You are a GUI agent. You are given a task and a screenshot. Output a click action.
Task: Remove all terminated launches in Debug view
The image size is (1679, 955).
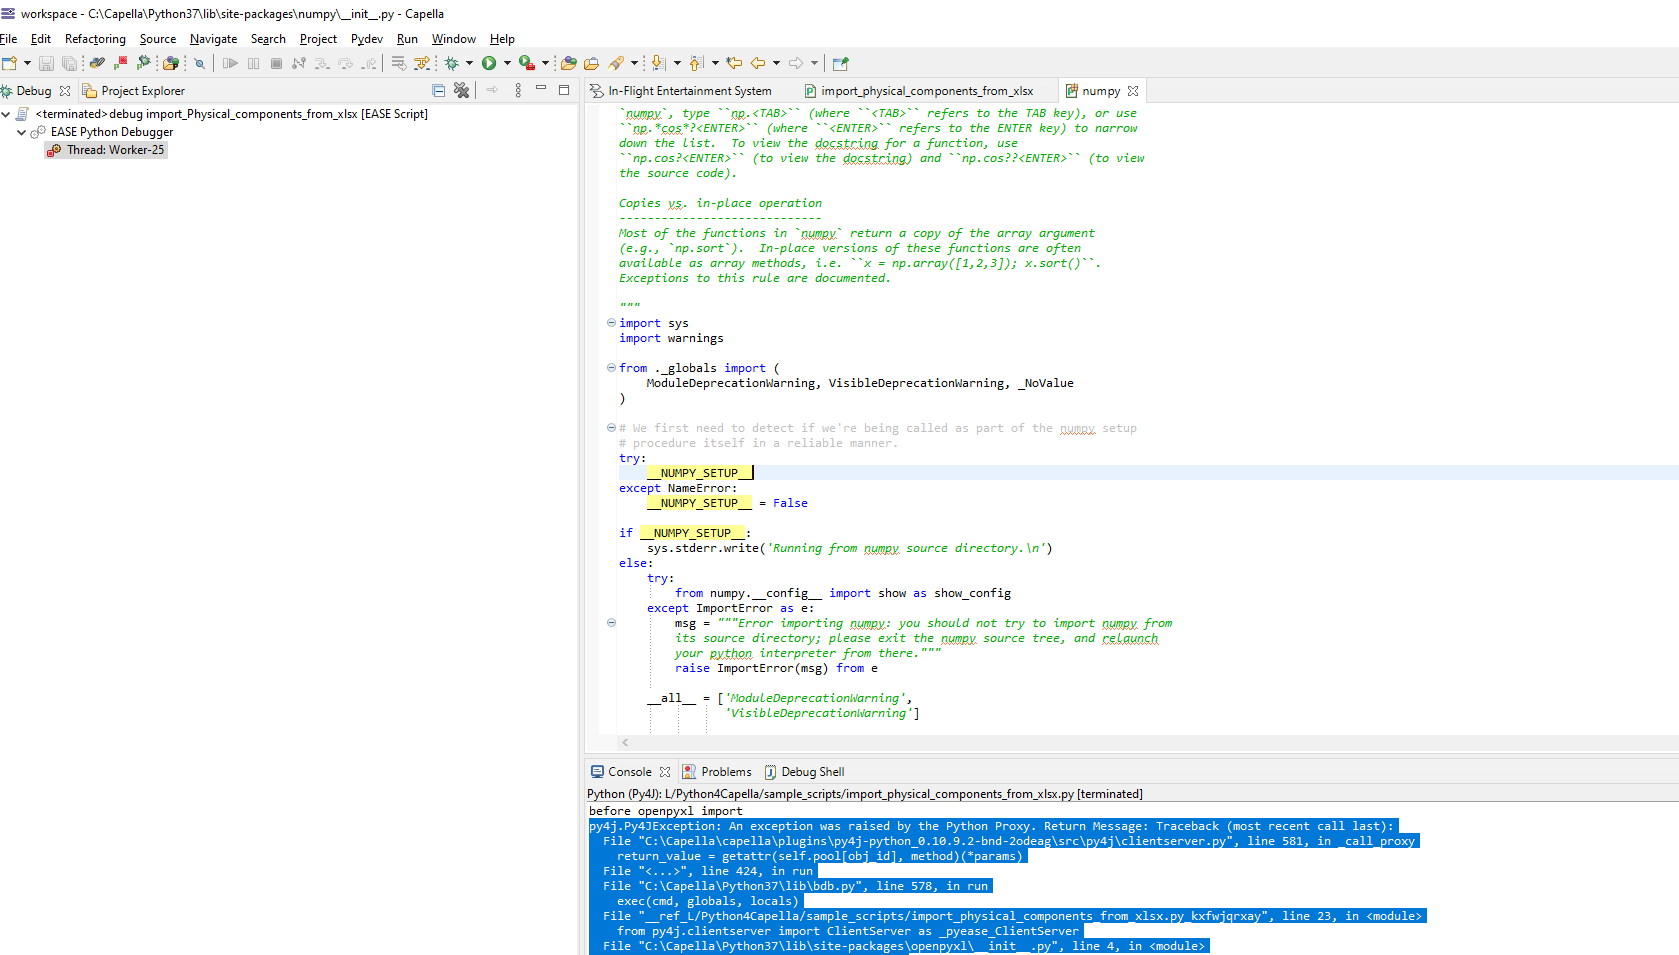[462, 90]
